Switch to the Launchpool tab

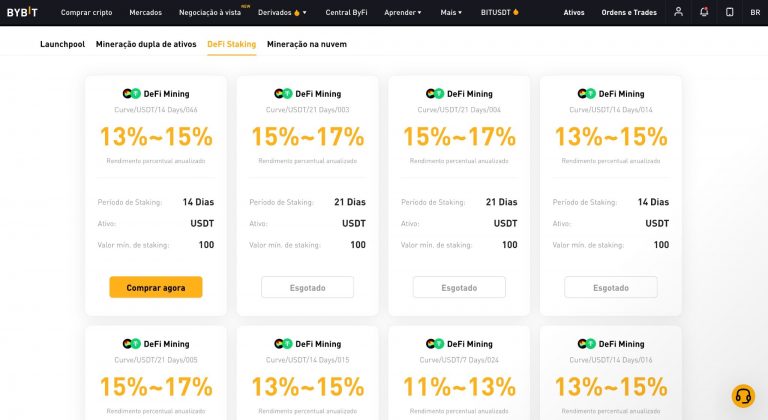click(x=62, y=44)
